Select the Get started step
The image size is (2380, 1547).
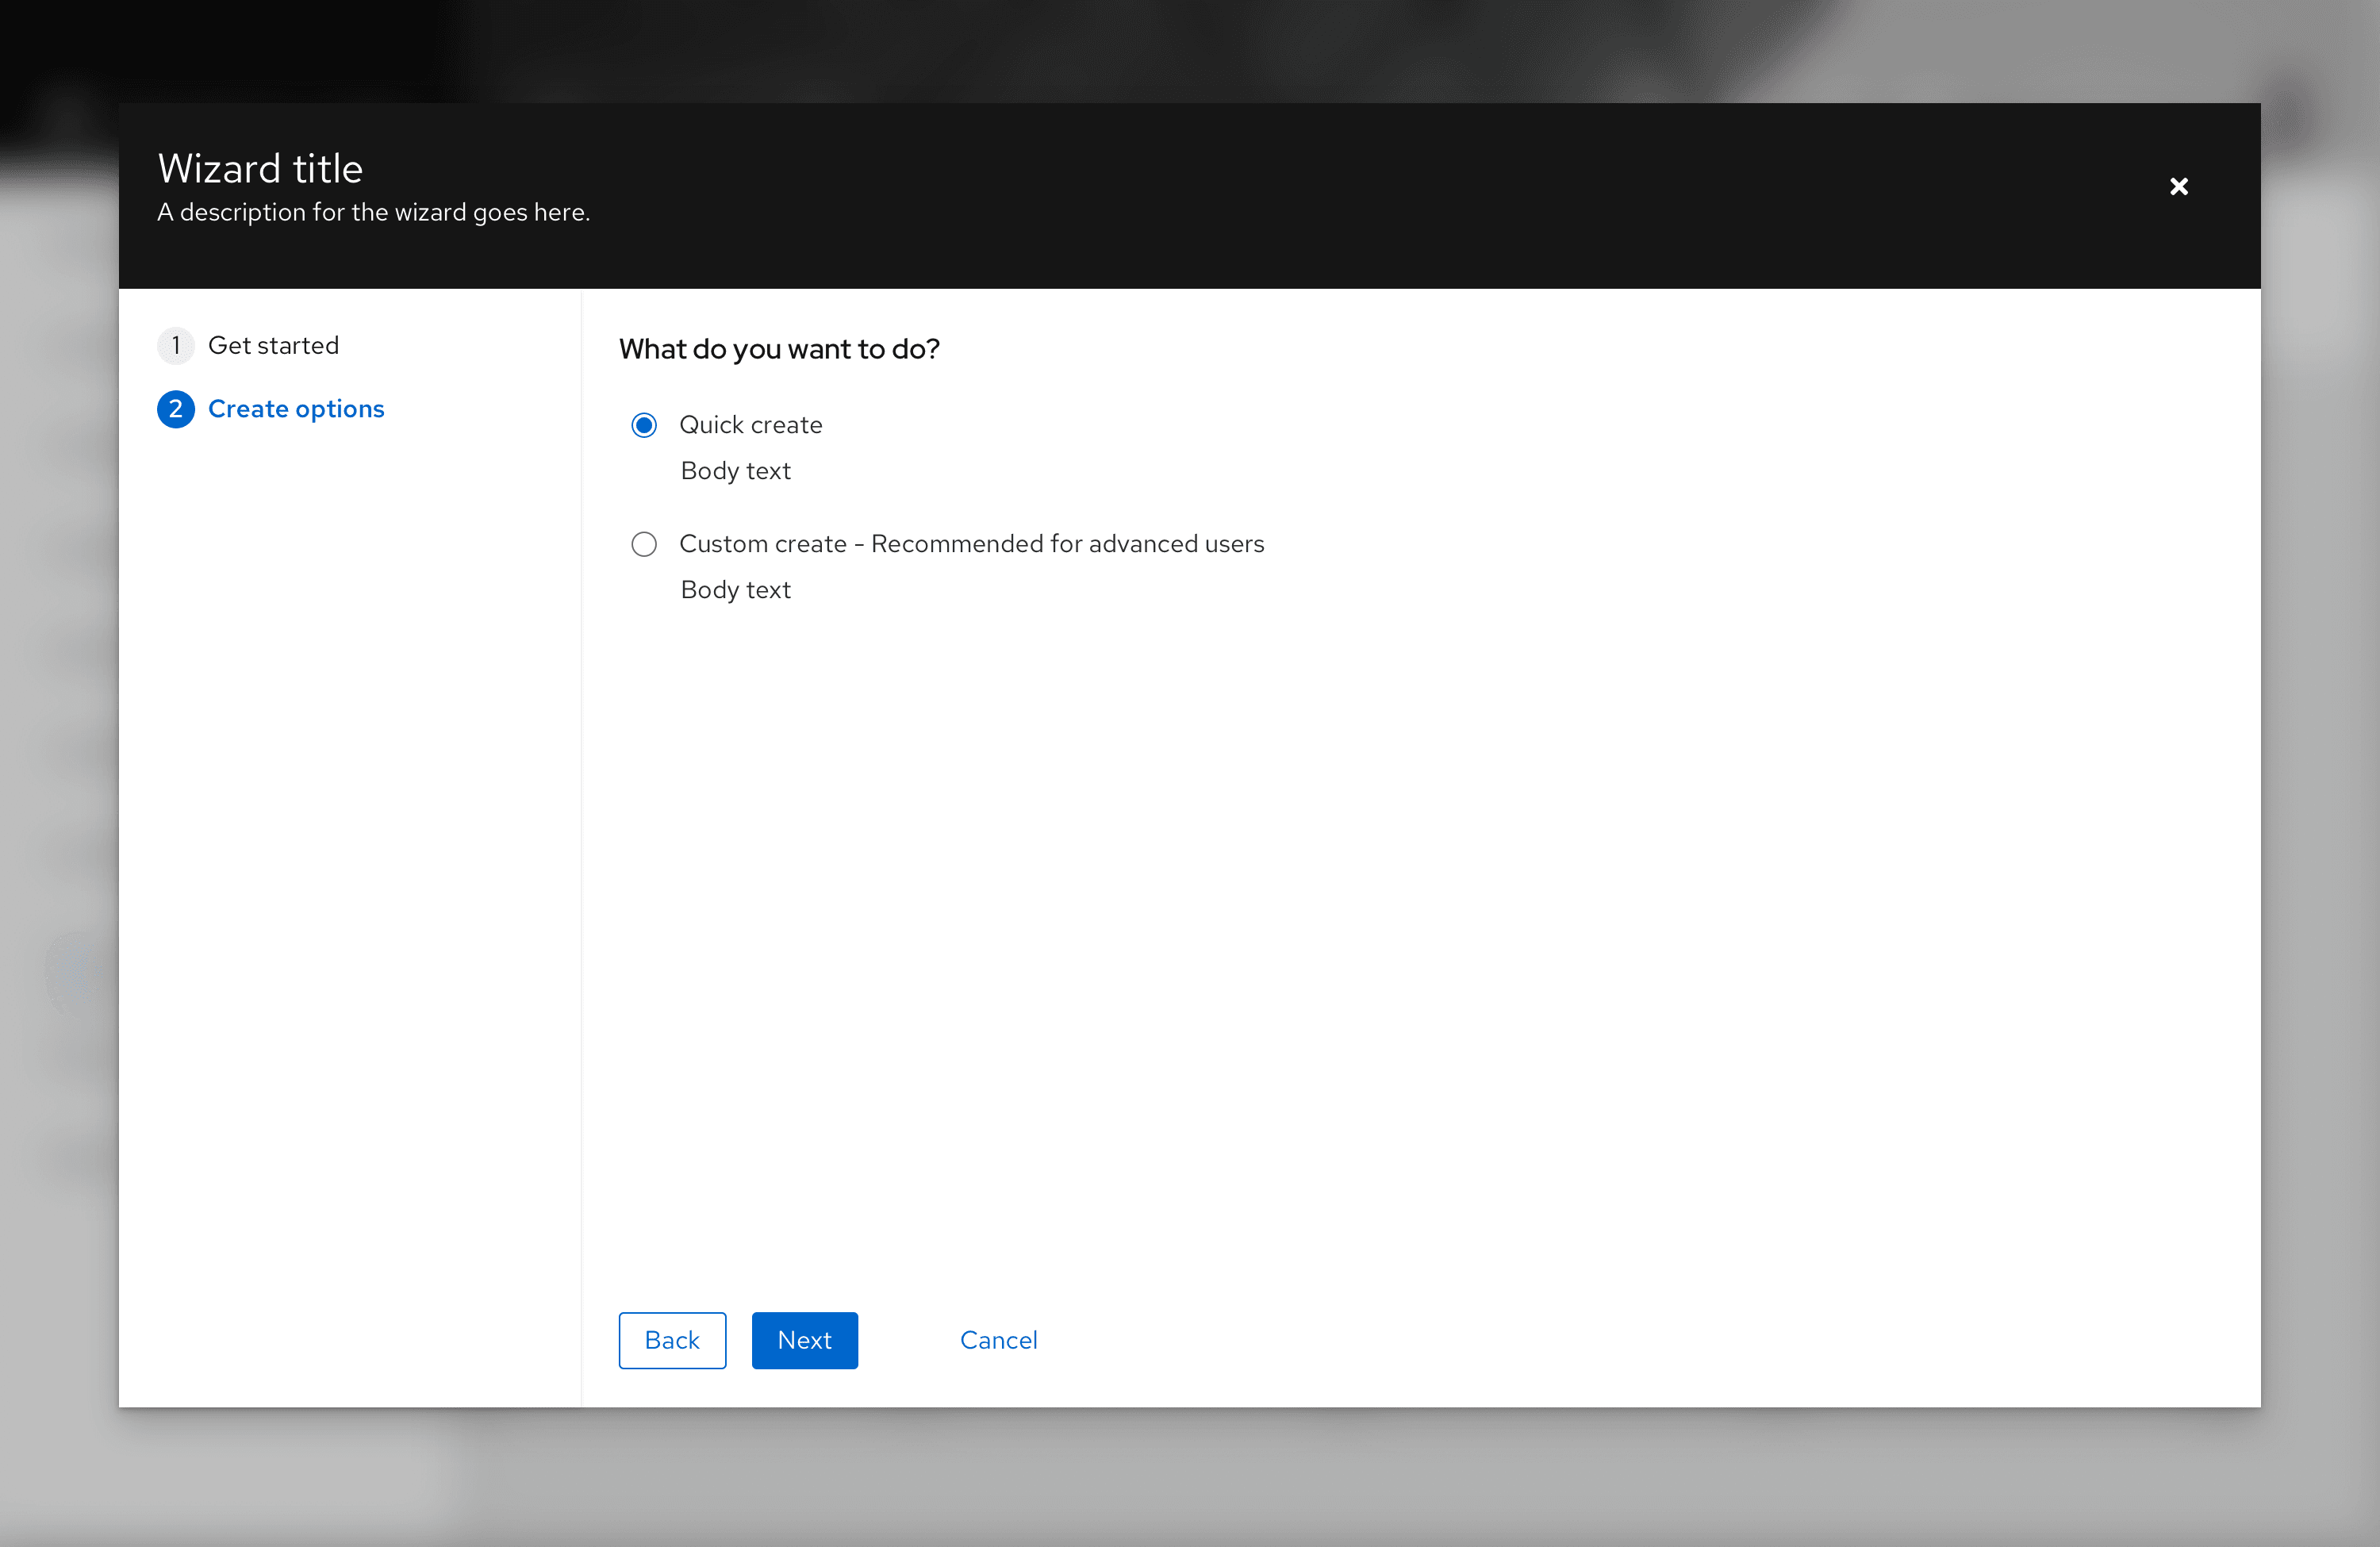click(x=272, y=345)
